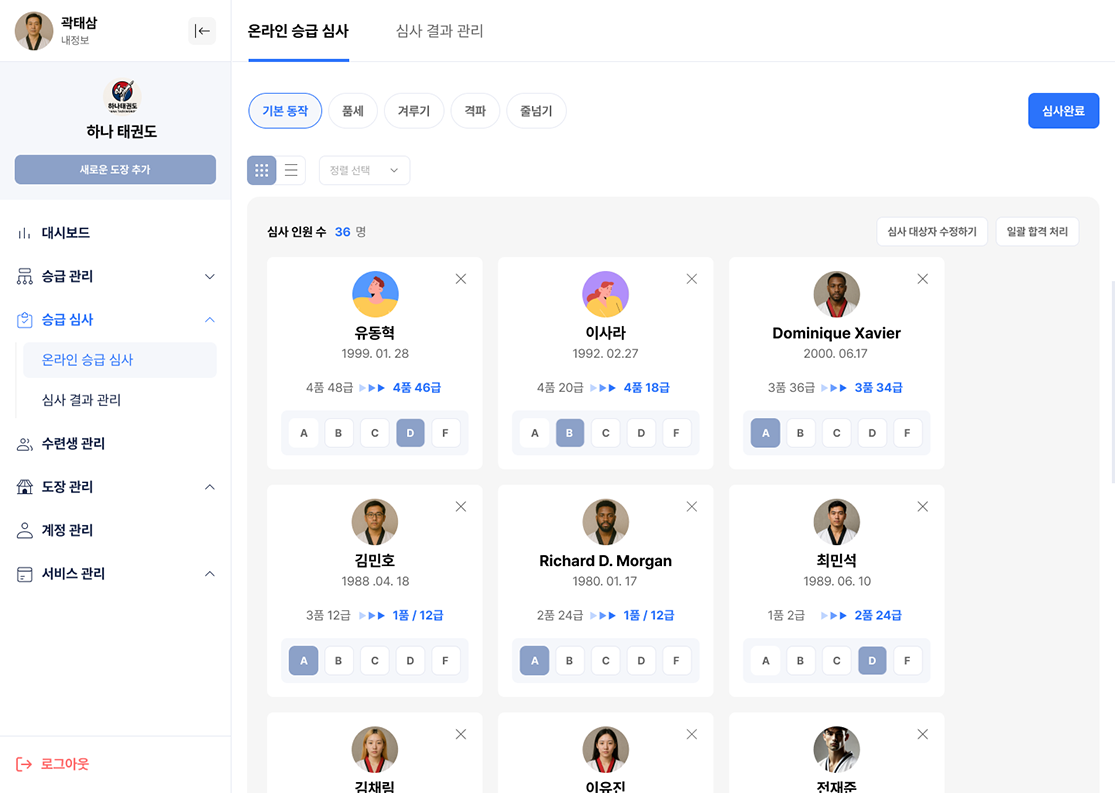Screen dimensions: 1115x793
Task: Click the 승급 심사 clipboard icon
Action: point(24,319)
